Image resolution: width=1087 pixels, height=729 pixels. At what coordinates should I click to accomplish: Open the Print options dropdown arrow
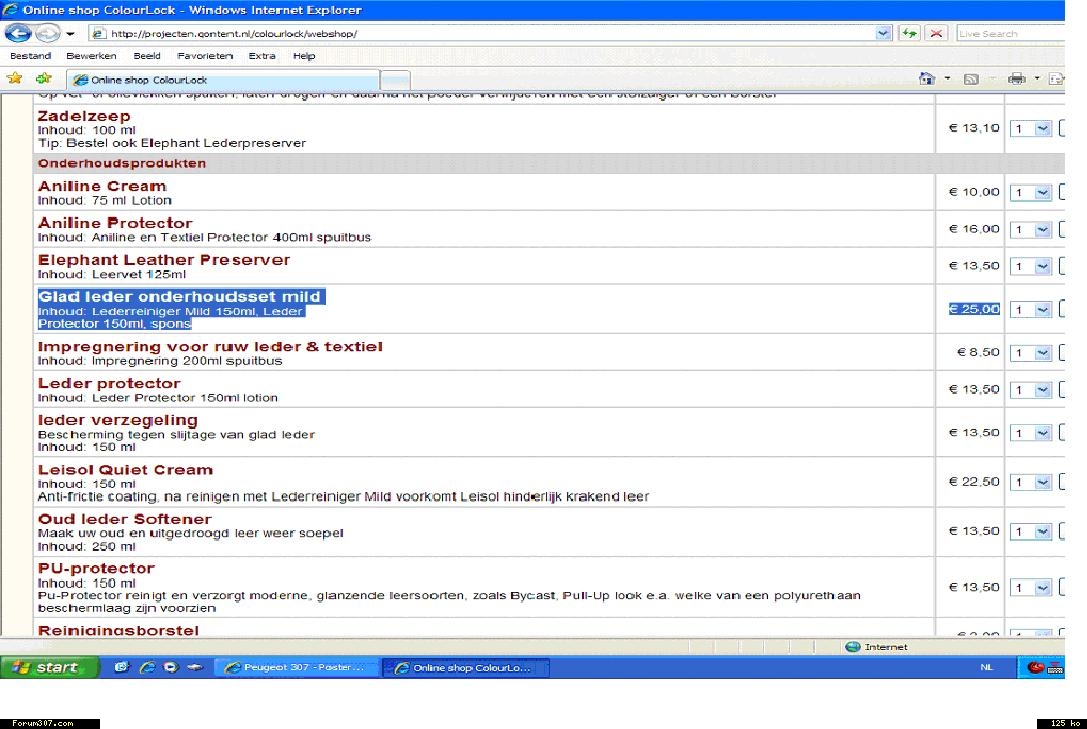tap(1036, 78)
